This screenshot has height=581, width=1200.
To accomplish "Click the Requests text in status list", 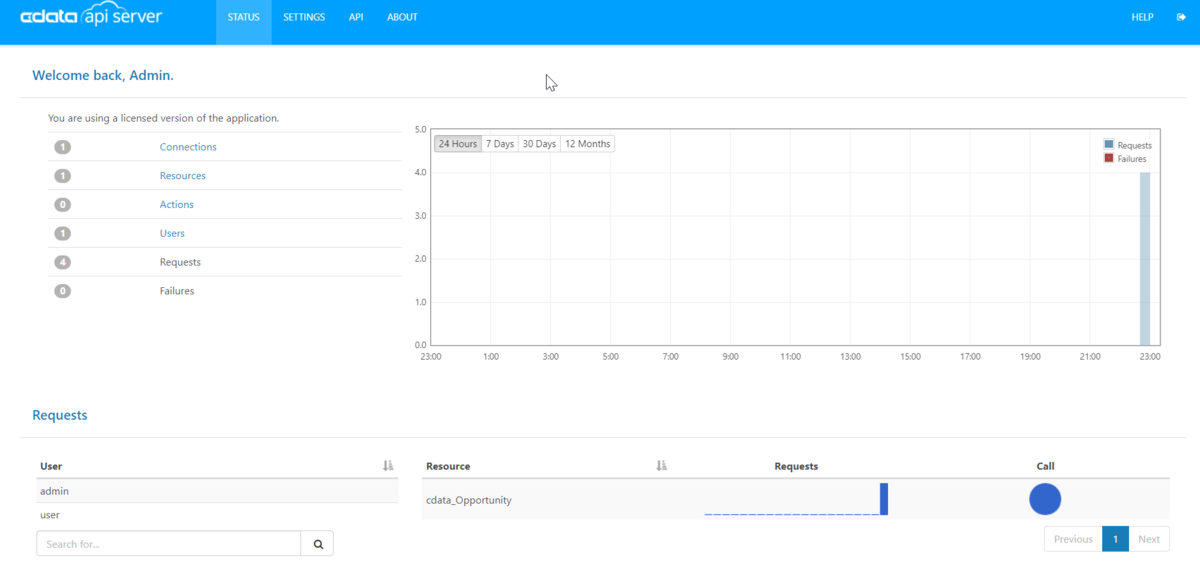I will (x=180, y=262).
